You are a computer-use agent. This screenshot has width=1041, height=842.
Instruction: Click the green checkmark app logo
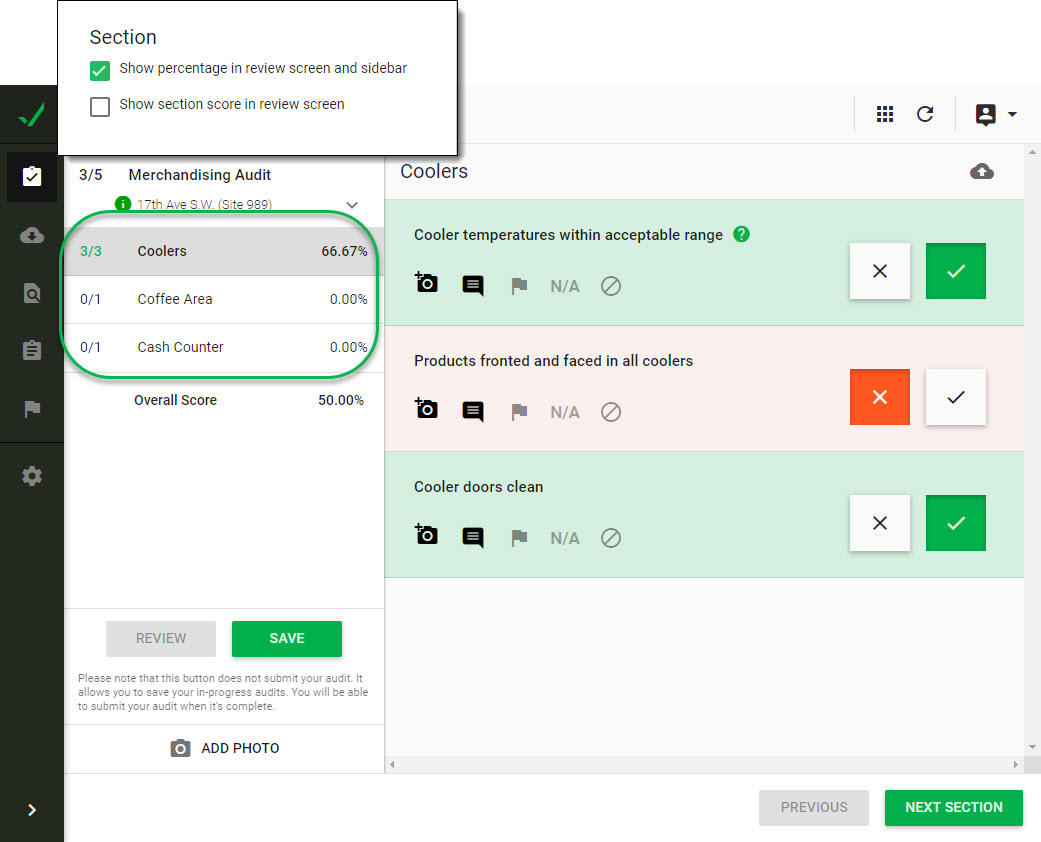31,115
